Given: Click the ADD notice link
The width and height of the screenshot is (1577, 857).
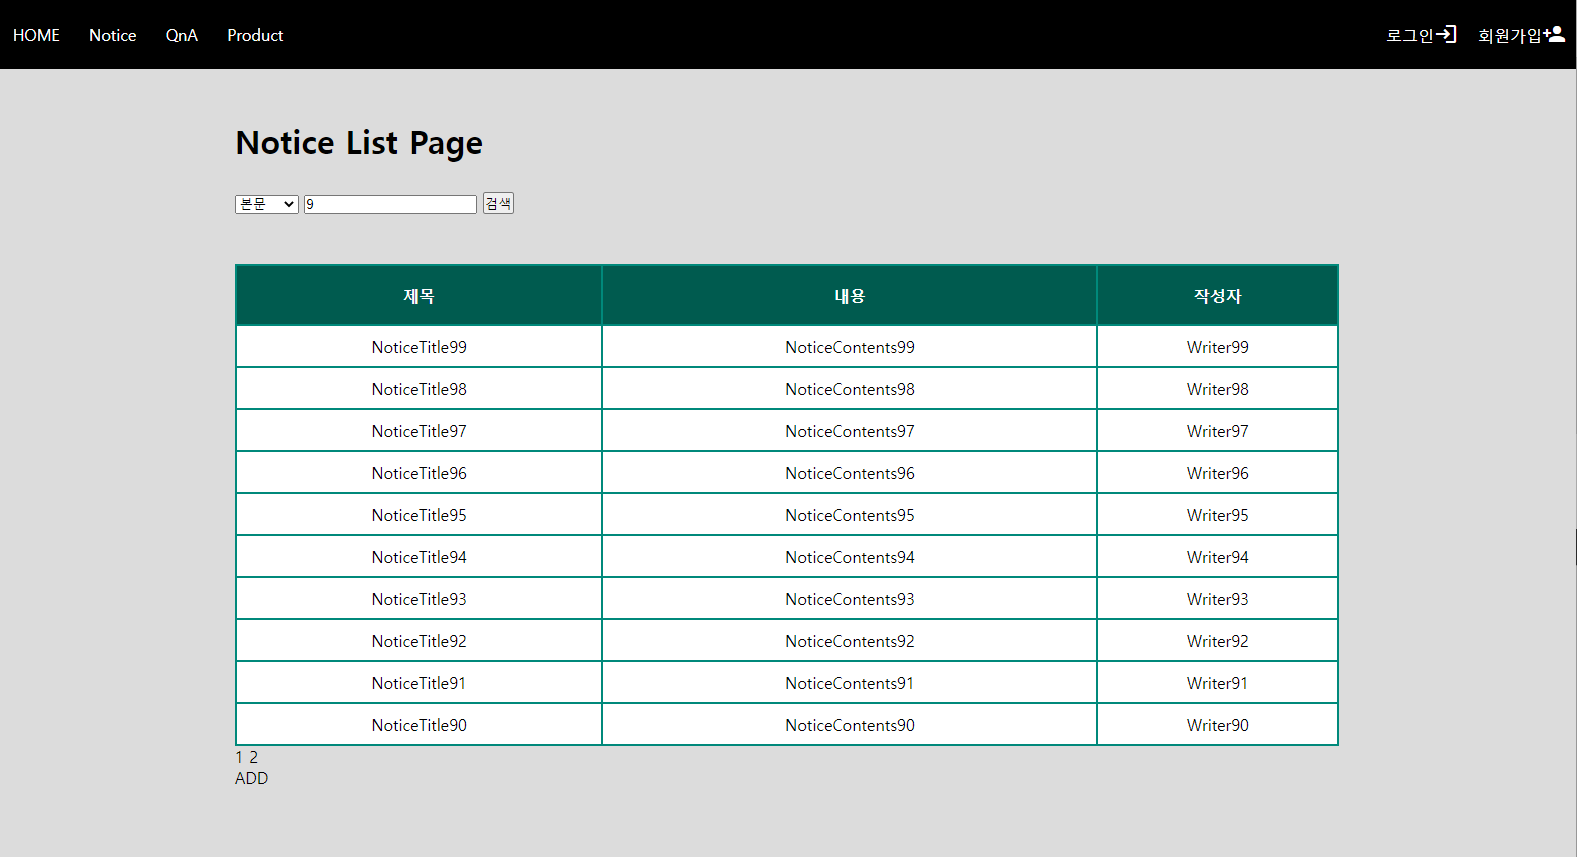Looking at the screenshot, I should pos(251,778).
